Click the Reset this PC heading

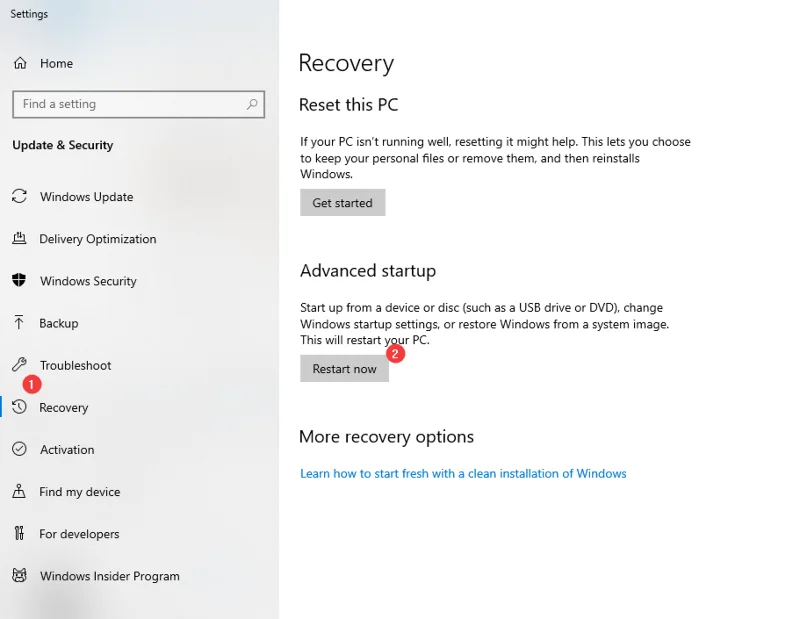[348, 105]
